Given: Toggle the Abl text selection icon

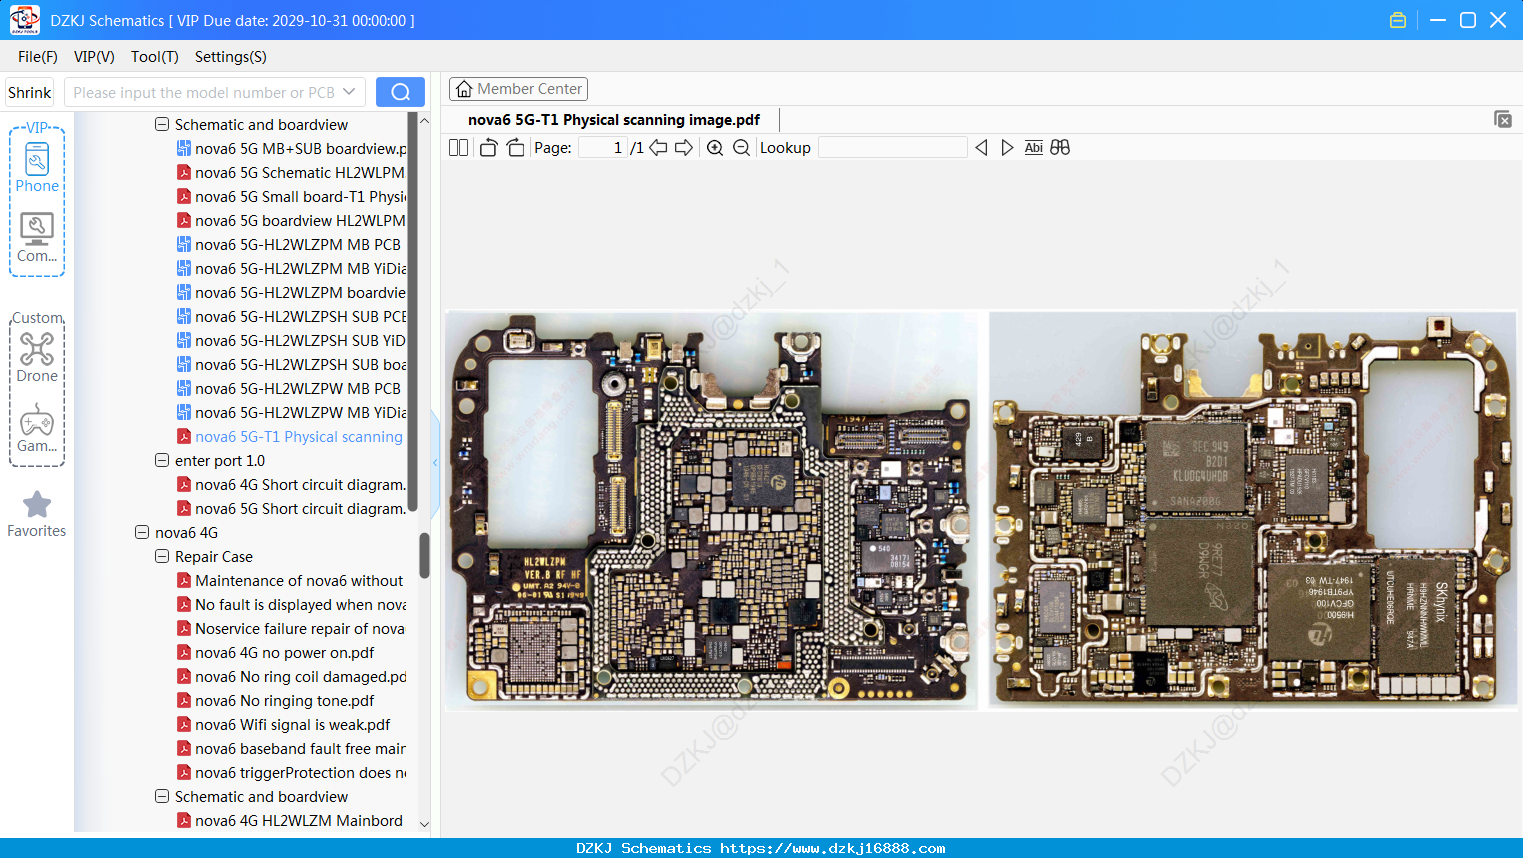Looking at the screenshot, I should tap(1034, 148).
